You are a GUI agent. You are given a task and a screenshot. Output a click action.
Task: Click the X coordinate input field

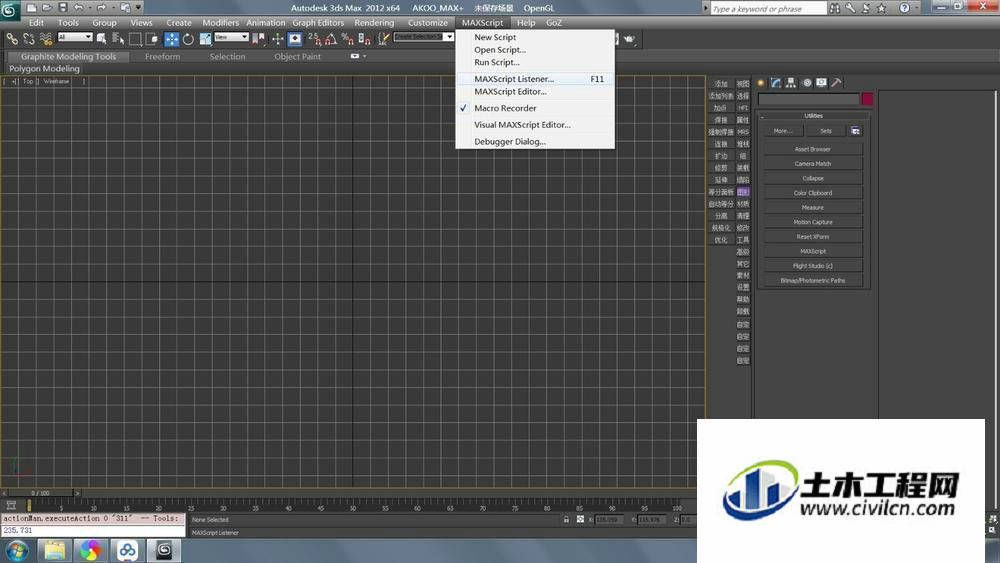[610, 520]
